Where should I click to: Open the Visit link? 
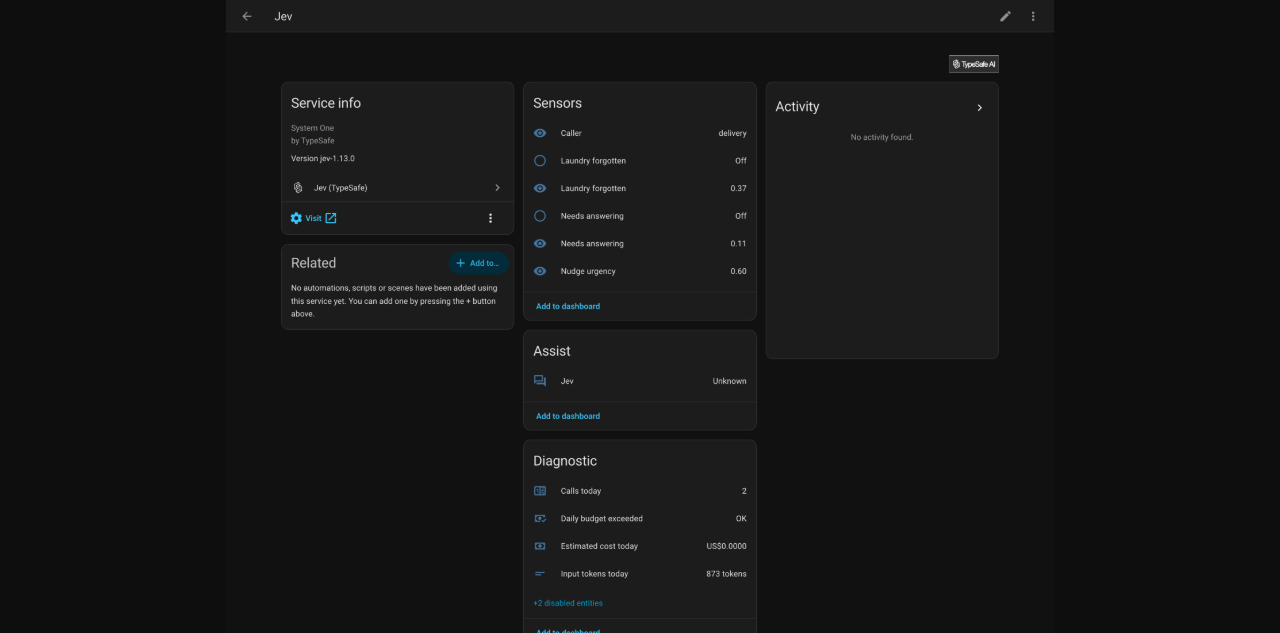(314, 218)
